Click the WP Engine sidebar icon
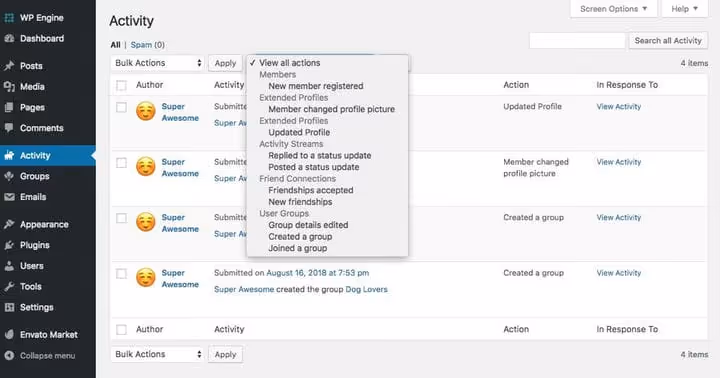This screenshot has height=378, width=720. pyautogui.click(x=9, y=18)
